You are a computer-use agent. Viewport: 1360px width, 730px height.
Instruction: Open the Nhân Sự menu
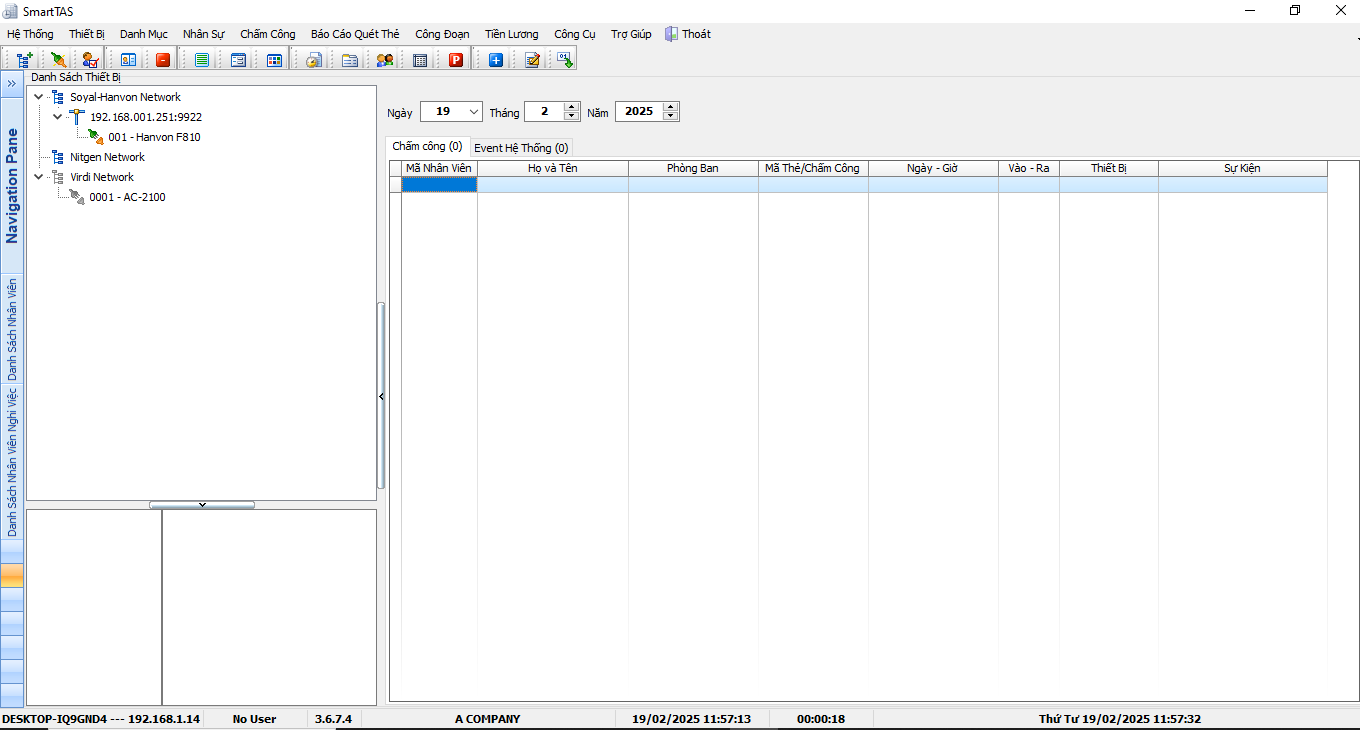[204, 34]
